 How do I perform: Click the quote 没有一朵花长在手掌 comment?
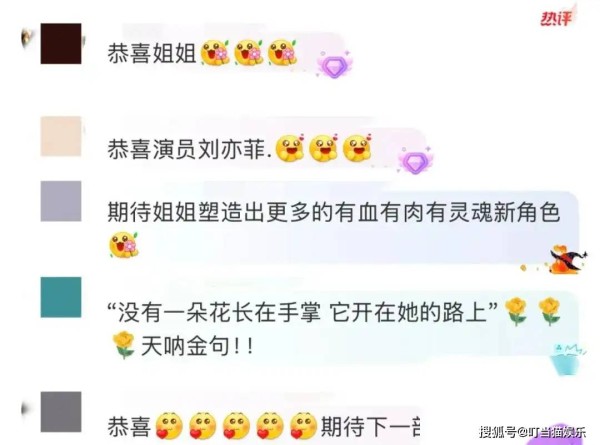tap(303, 313)
